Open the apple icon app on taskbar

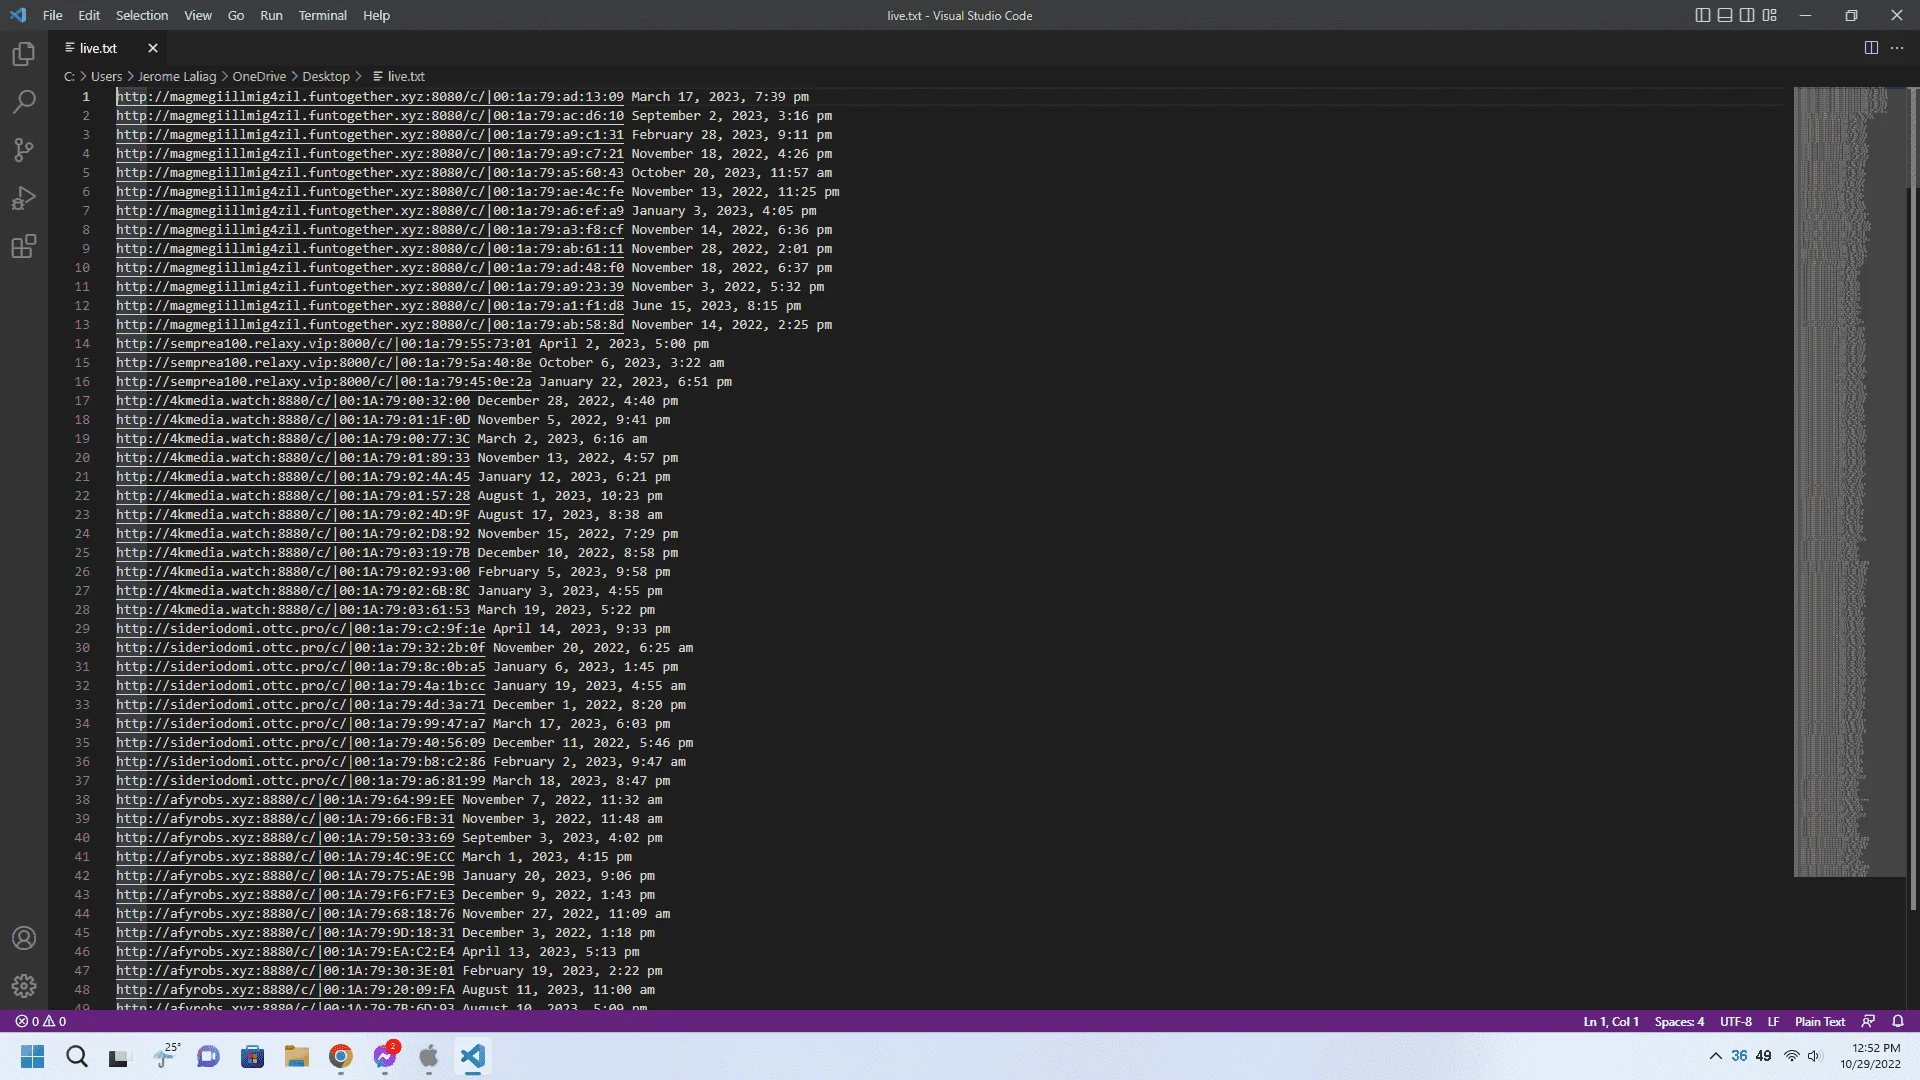coord(429,1057)
